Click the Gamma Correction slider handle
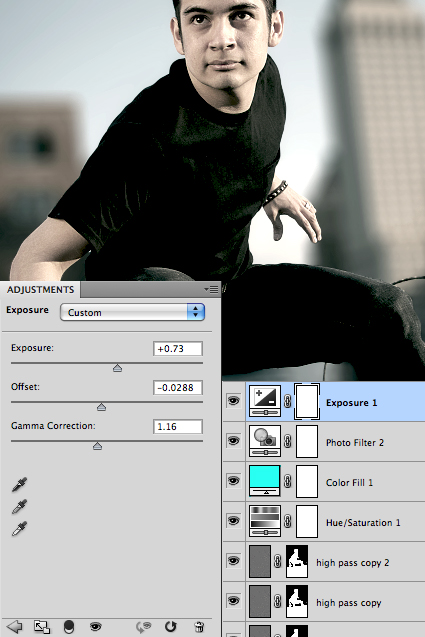425x637 pixels. point(97,446)
